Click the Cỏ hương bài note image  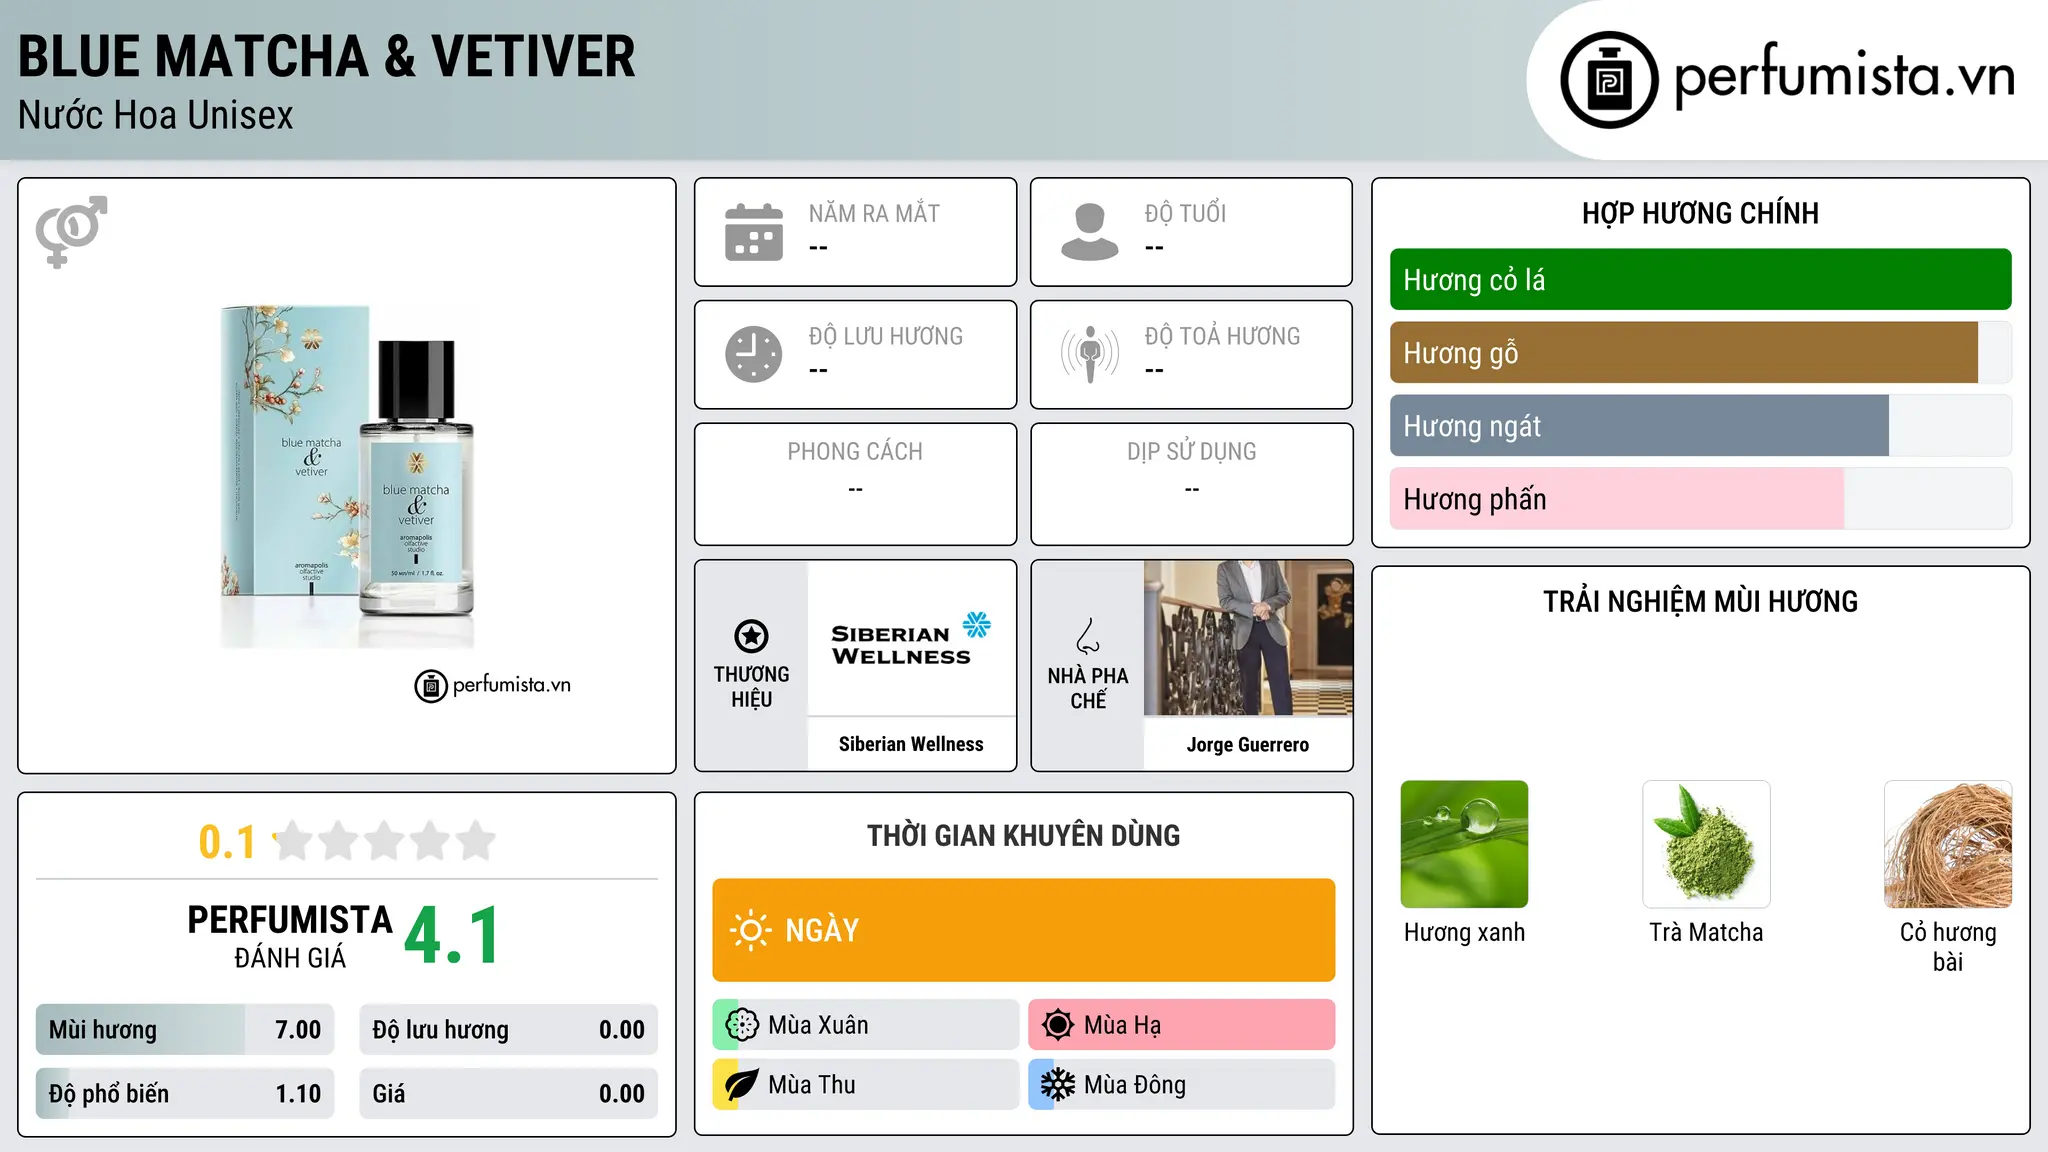(x=1948, y=844)
